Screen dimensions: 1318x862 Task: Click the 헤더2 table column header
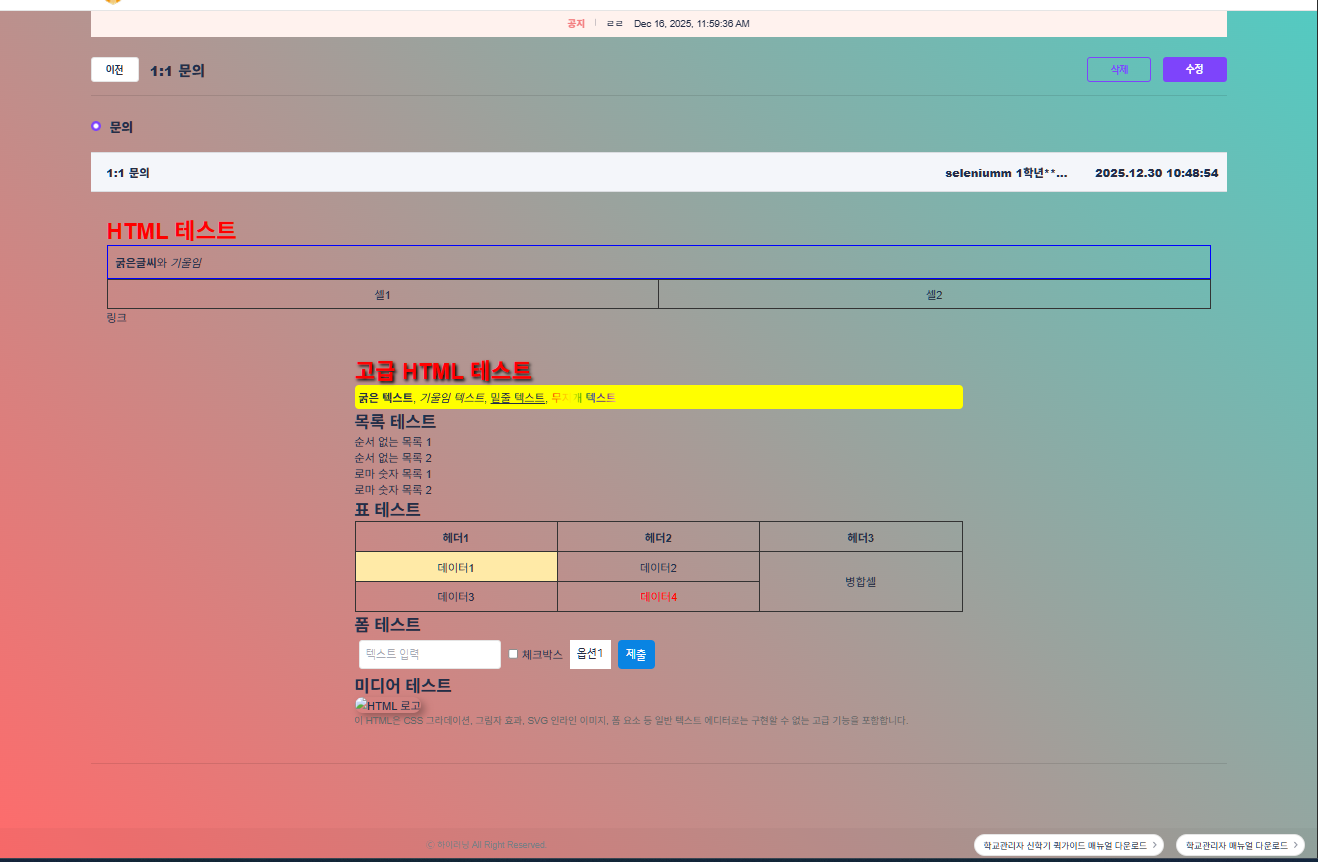(658, 538)
